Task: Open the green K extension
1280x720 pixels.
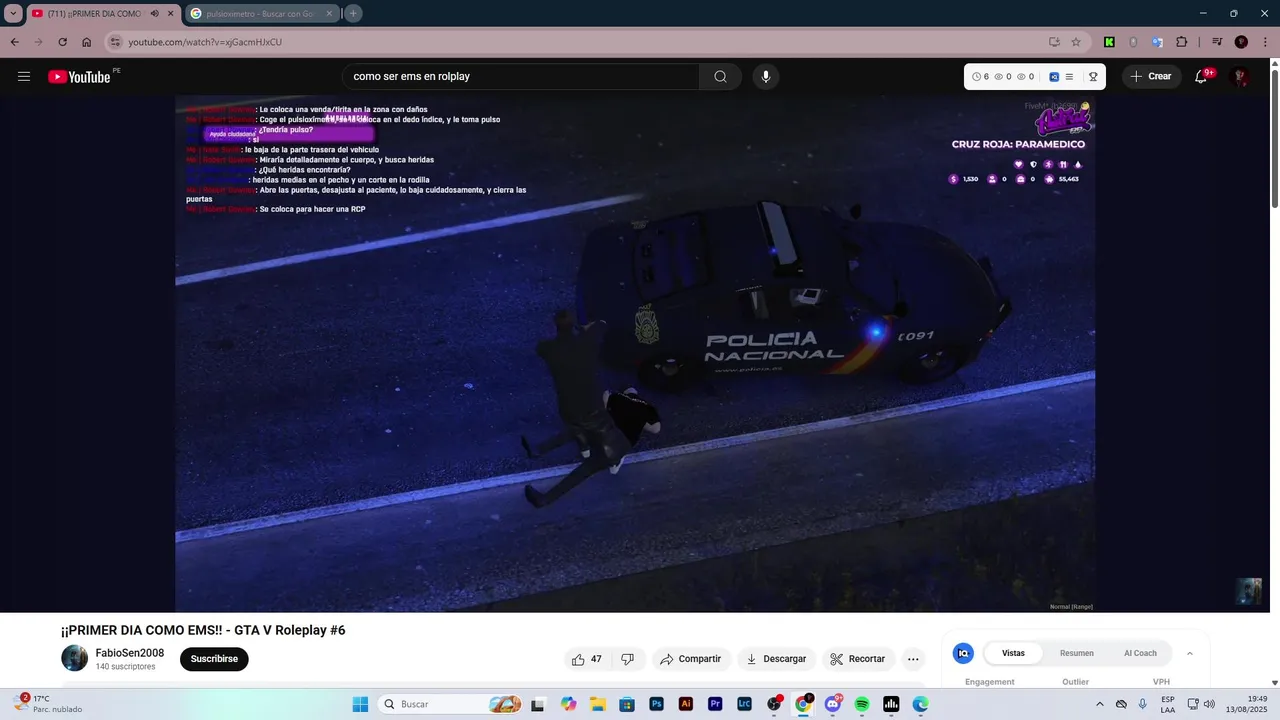Action: [1109, 42]
